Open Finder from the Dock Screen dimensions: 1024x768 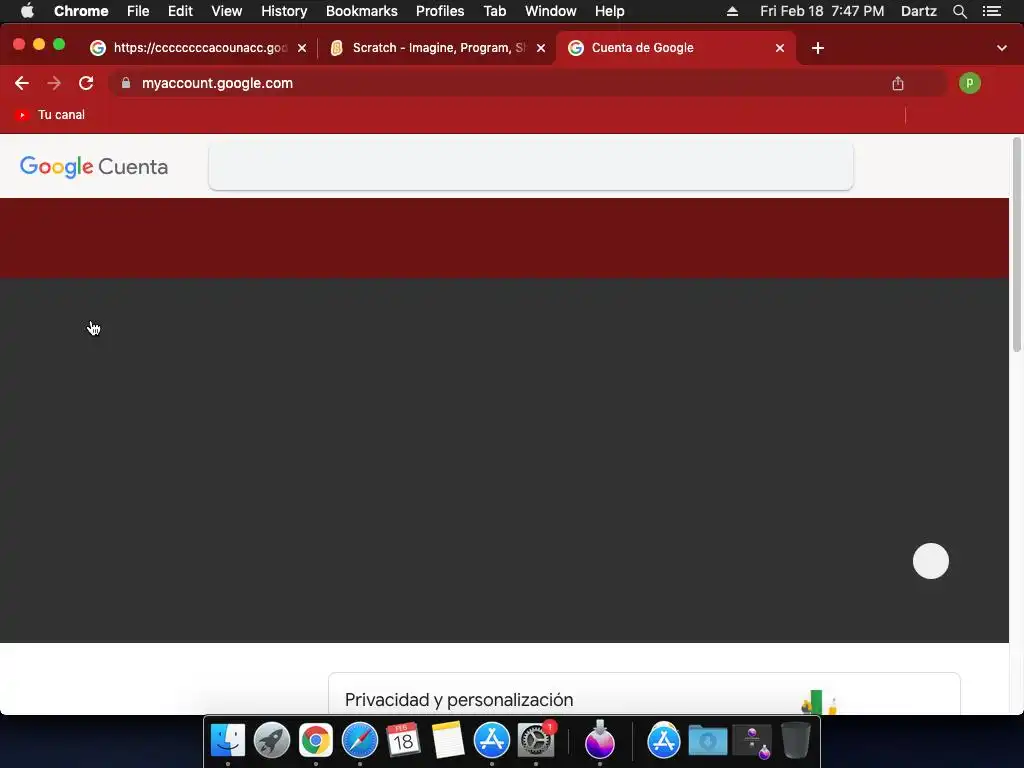pyautogui.click(x=228, y=740)
